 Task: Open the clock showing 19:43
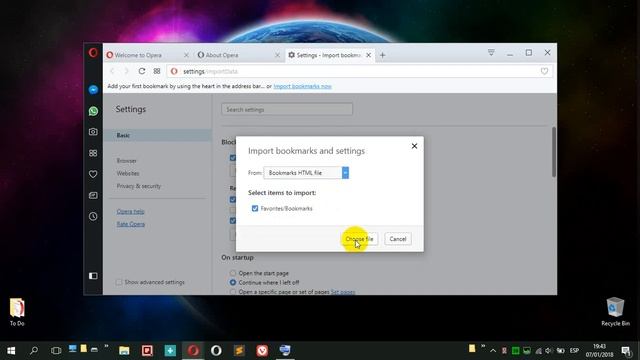(x=600, y=351)
